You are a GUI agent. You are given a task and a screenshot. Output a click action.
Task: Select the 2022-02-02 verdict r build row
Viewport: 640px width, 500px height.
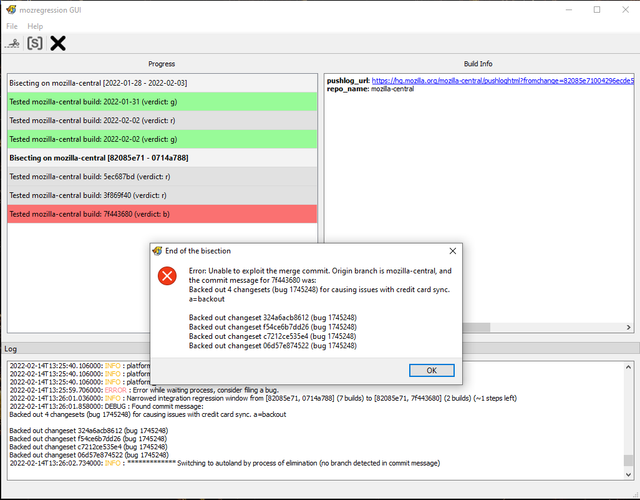pyautogui.click(x=162, y=120)
